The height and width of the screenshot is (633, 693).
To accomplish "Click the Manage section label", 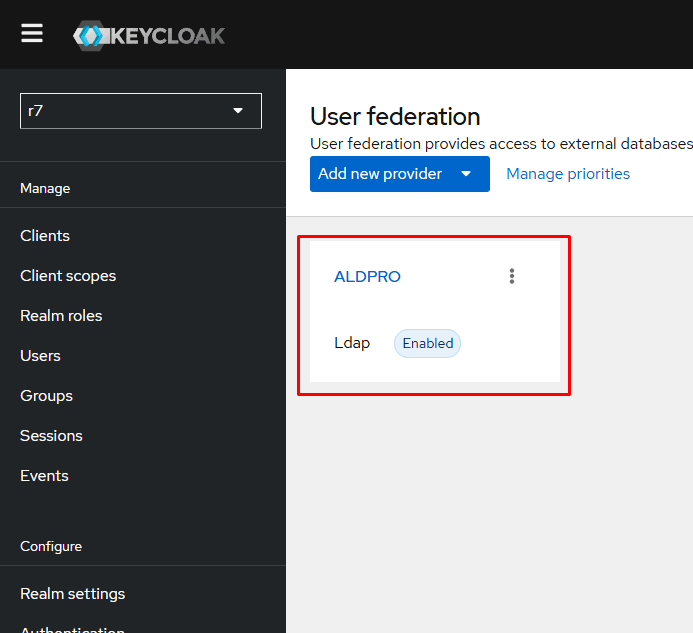I will (x=45, y=188).
